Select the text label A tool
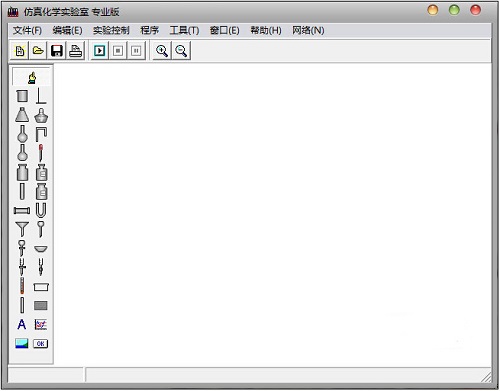 tap(22, 324)
